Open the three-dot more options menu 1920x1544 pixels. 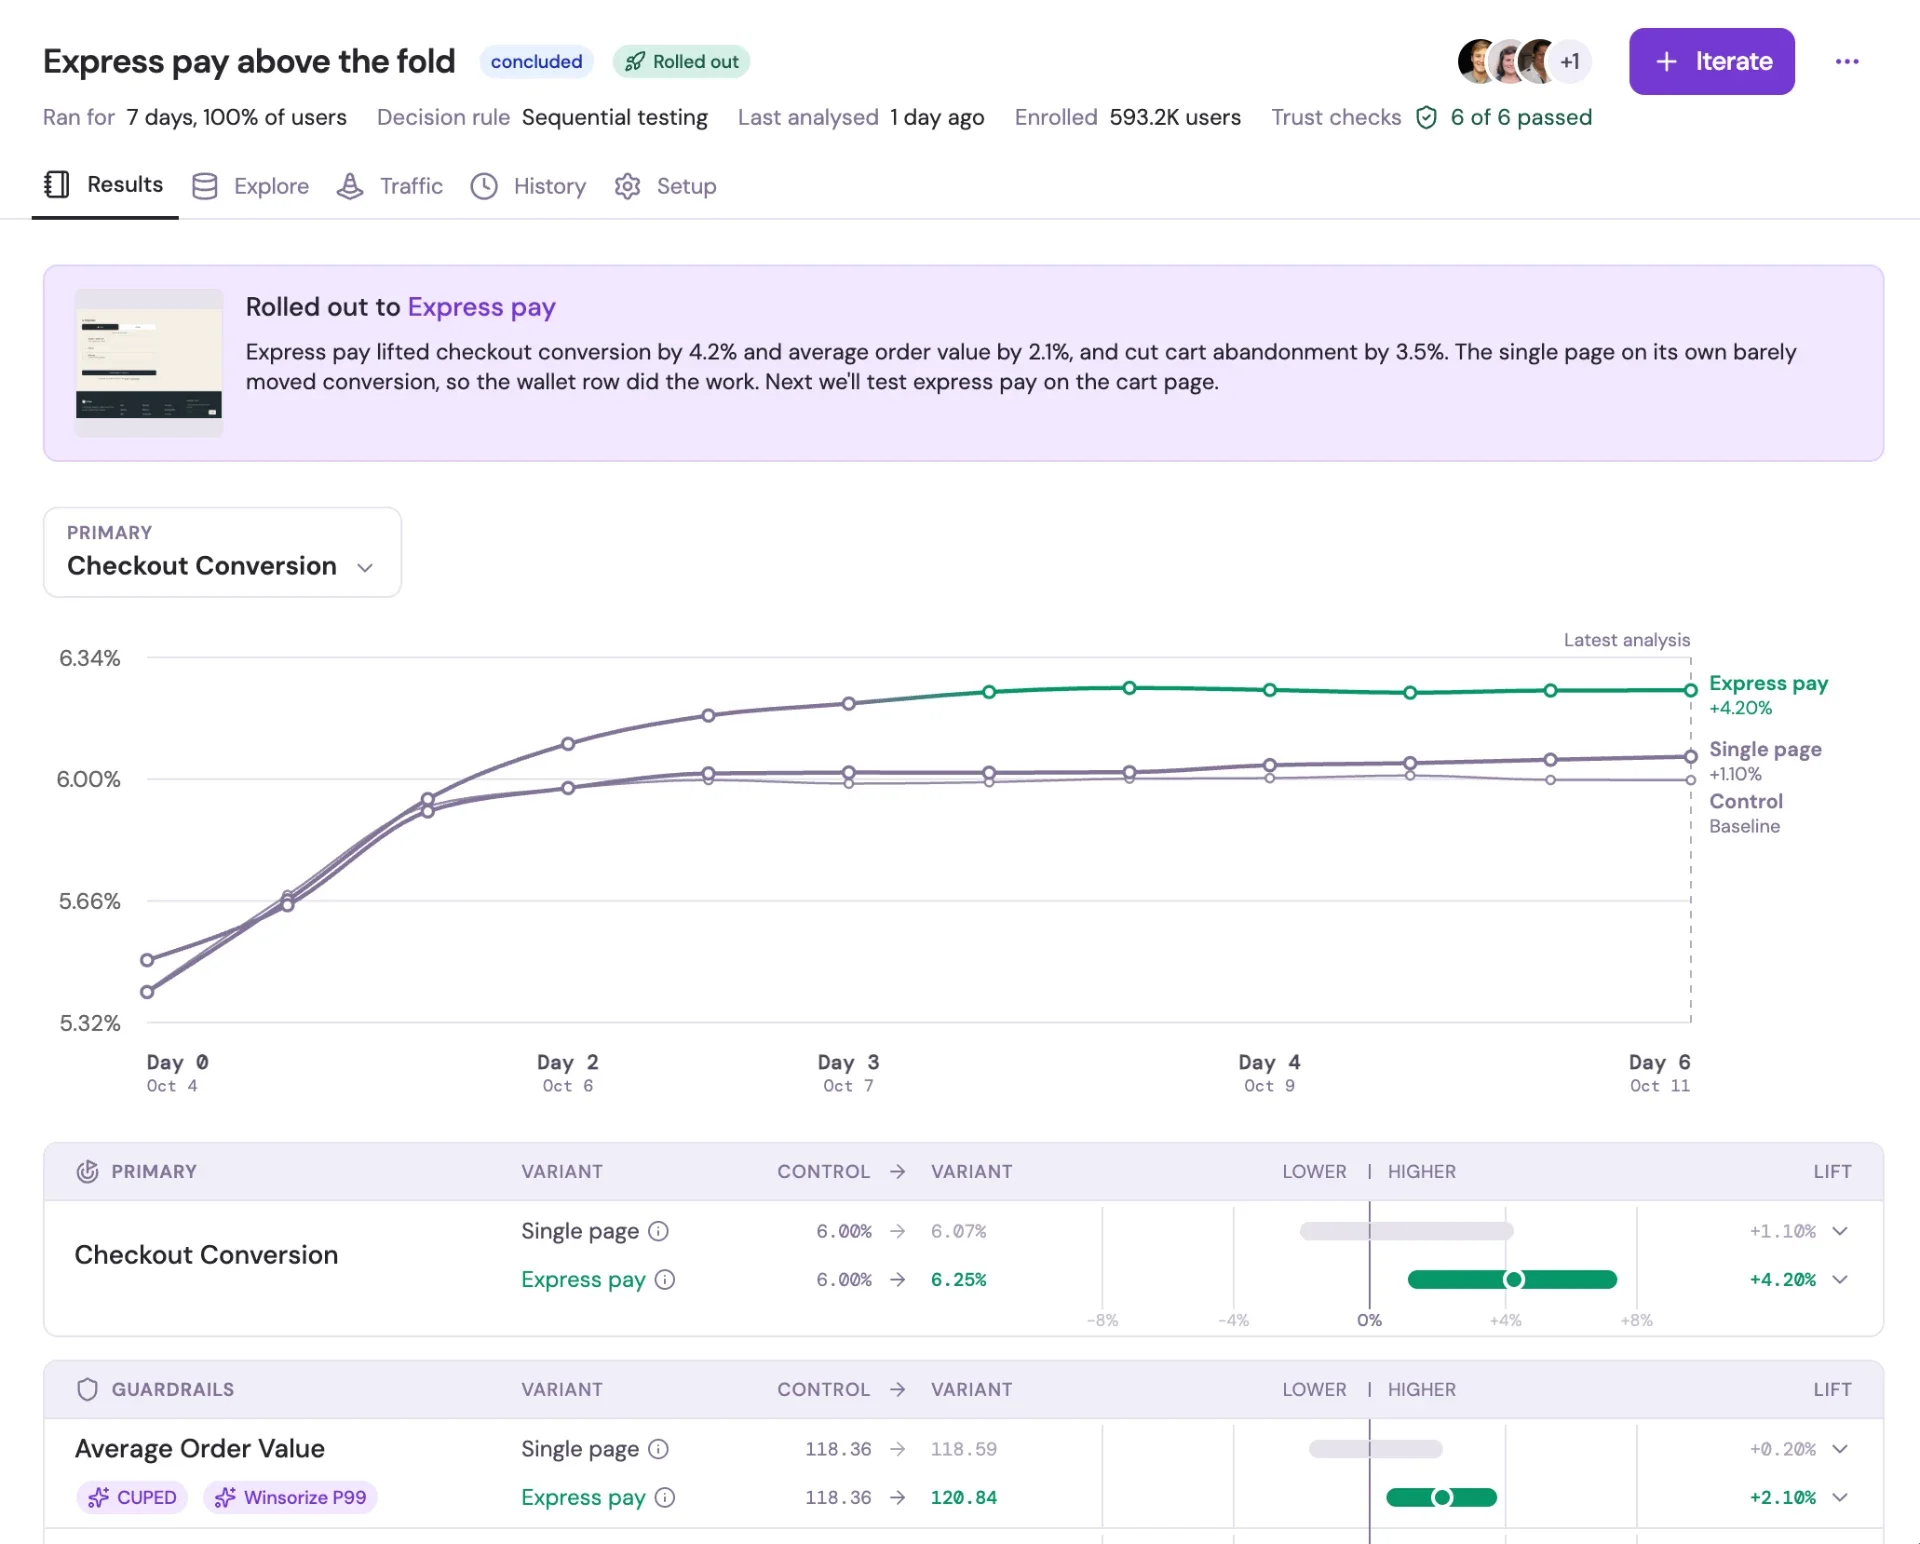pyautogui.click(x=1846, y=61)
